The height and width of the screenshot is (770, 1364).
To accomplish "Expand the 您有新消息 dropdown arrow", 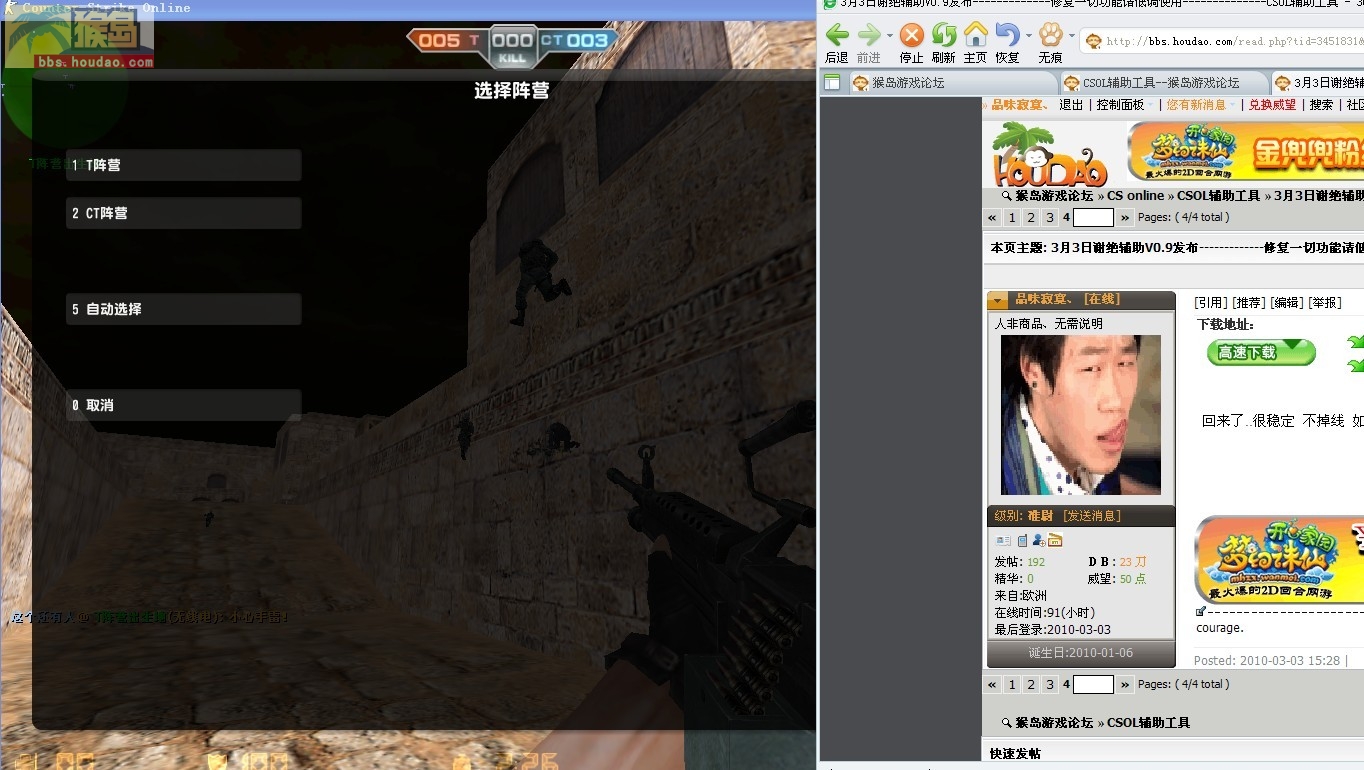I will point(1232,105).
